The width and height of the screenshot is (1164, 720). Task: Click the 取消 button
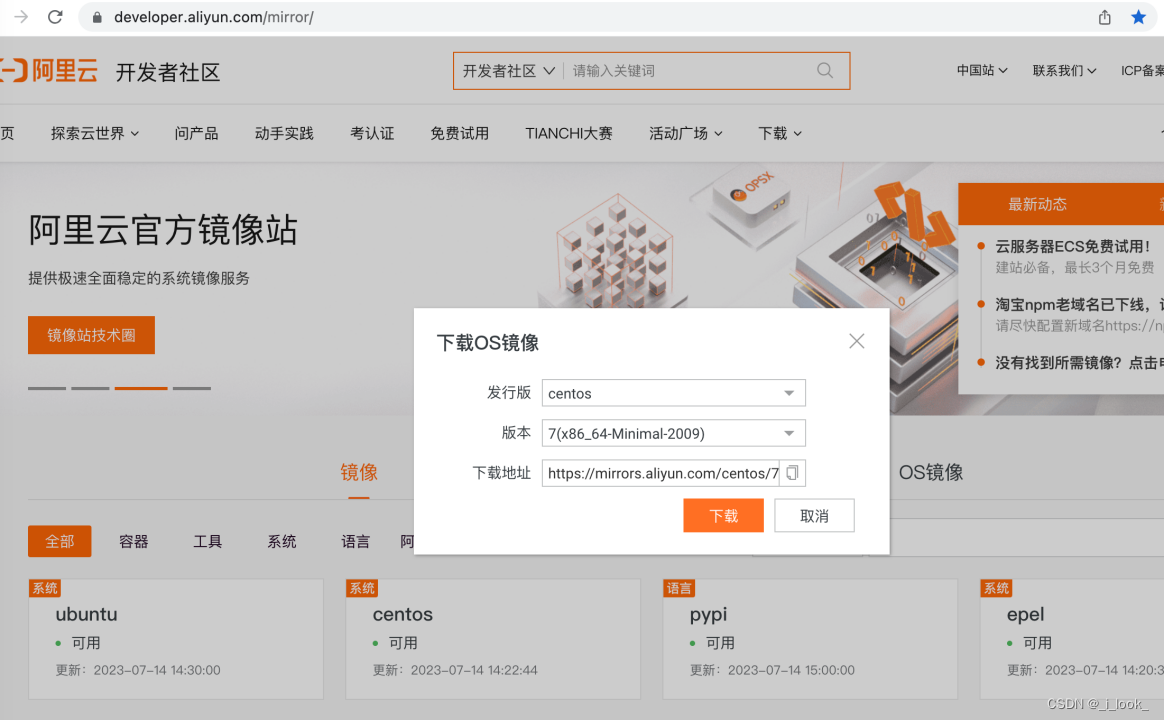[x=814, y=515]
